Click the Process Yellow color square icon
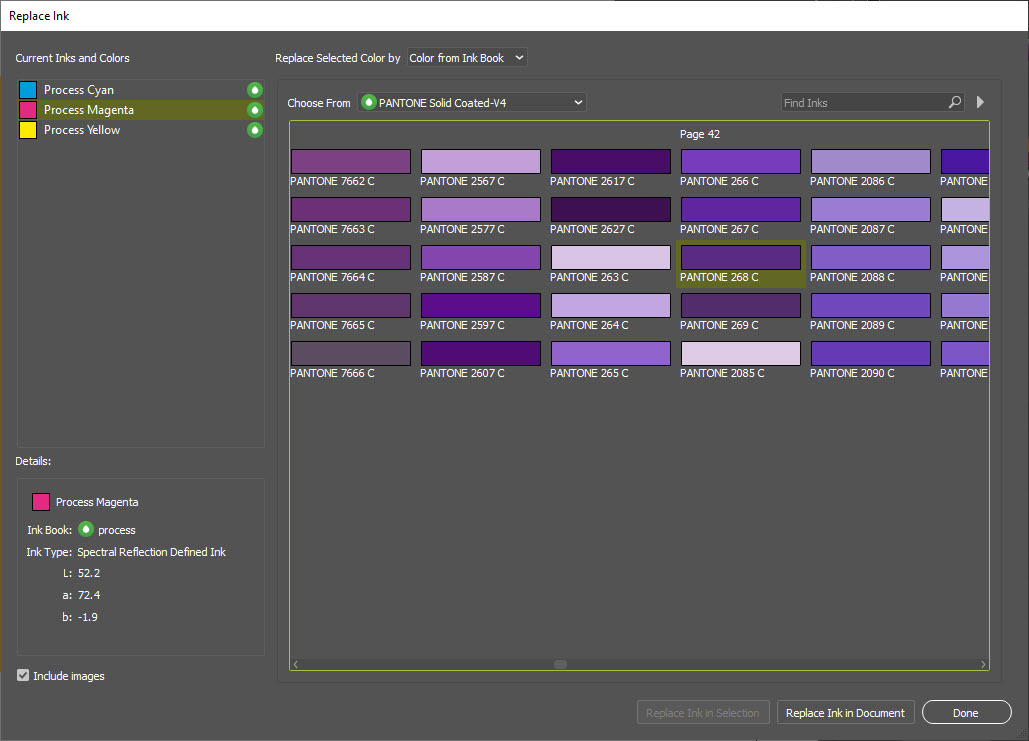The width and height of the screenshot is (1029, 741). (28, 130)
